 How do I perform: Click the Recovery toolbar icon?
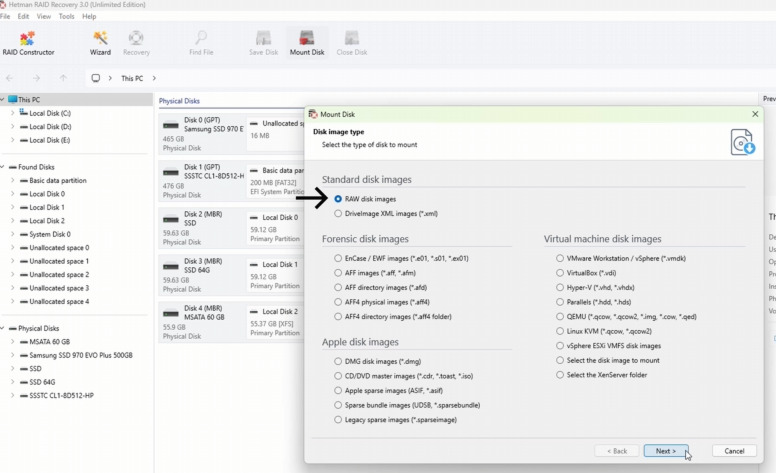coord(136,43)
